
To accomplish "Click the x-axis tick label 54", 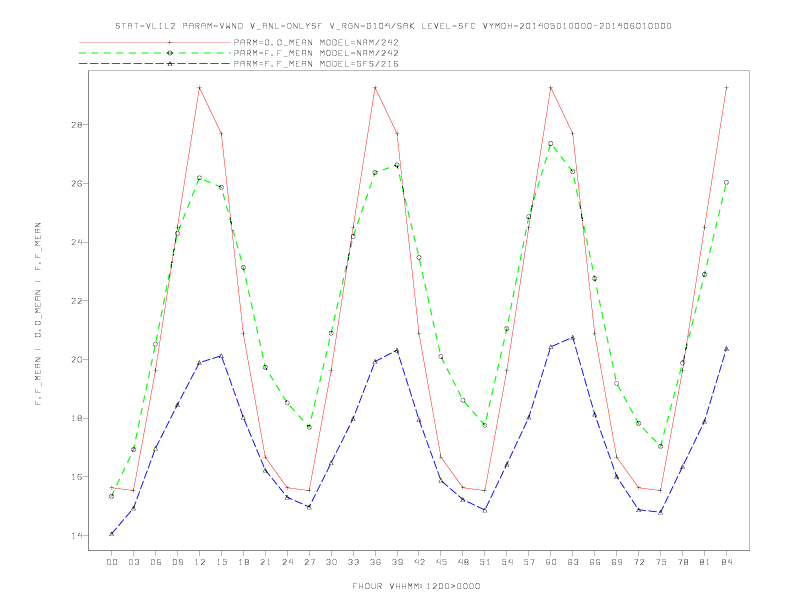I will [x=507, y=562].
